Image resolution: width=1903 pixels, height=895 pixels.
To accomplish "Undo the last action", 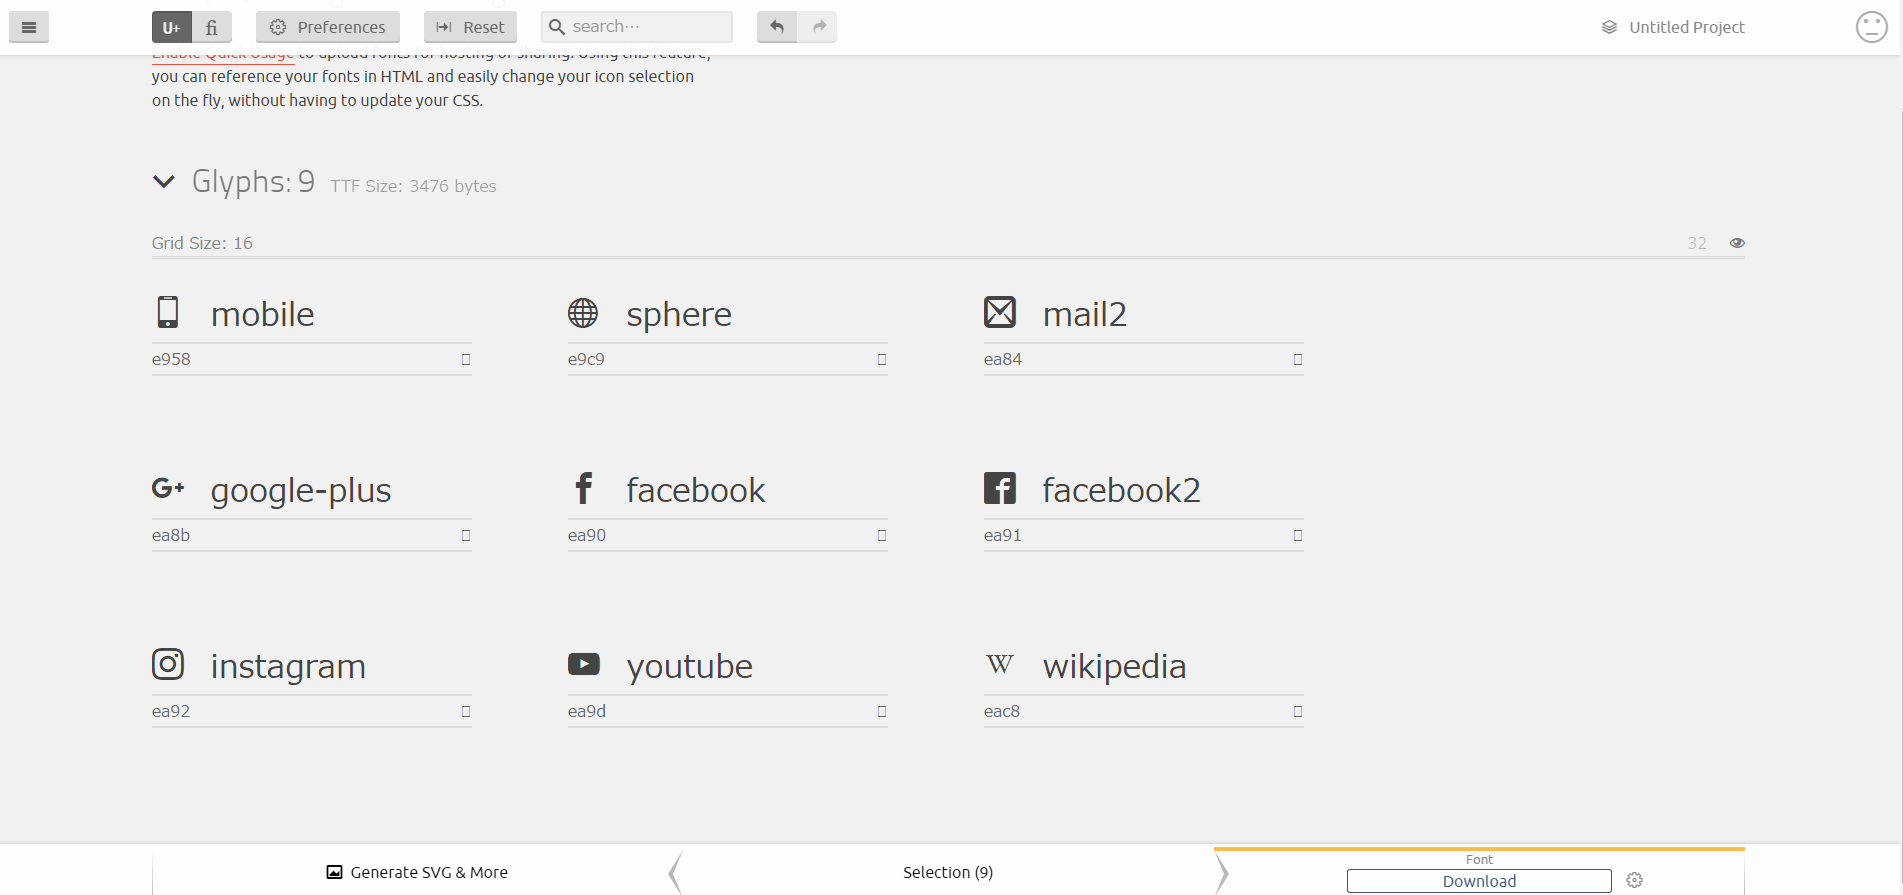I will 777,27.
